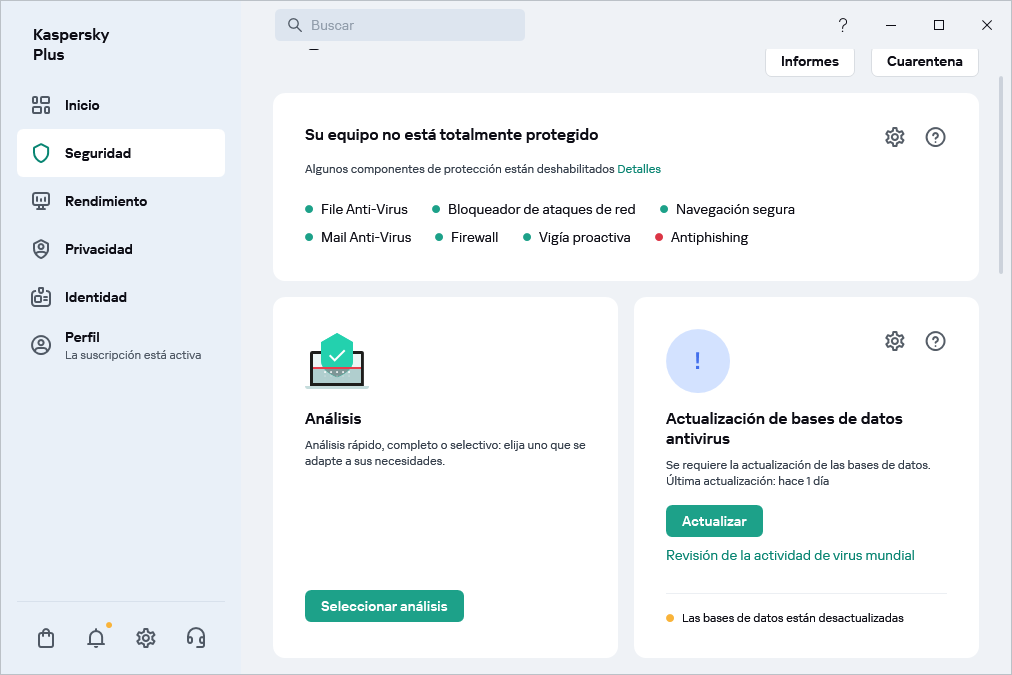
Task: Open Detalles link for disabled components
Action: pos(639,169)
